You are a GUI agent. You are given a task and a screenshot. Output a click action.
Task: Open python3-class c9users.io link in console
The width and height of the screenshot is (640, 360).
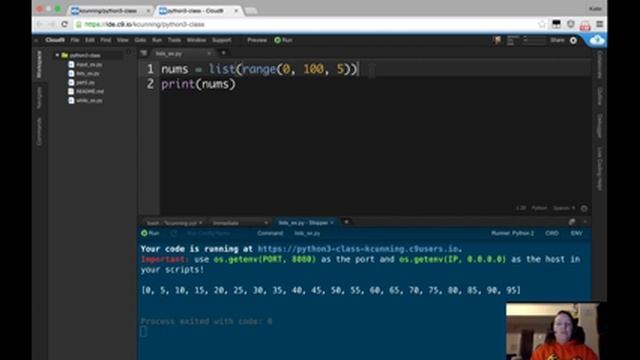(x=358, y=249)
